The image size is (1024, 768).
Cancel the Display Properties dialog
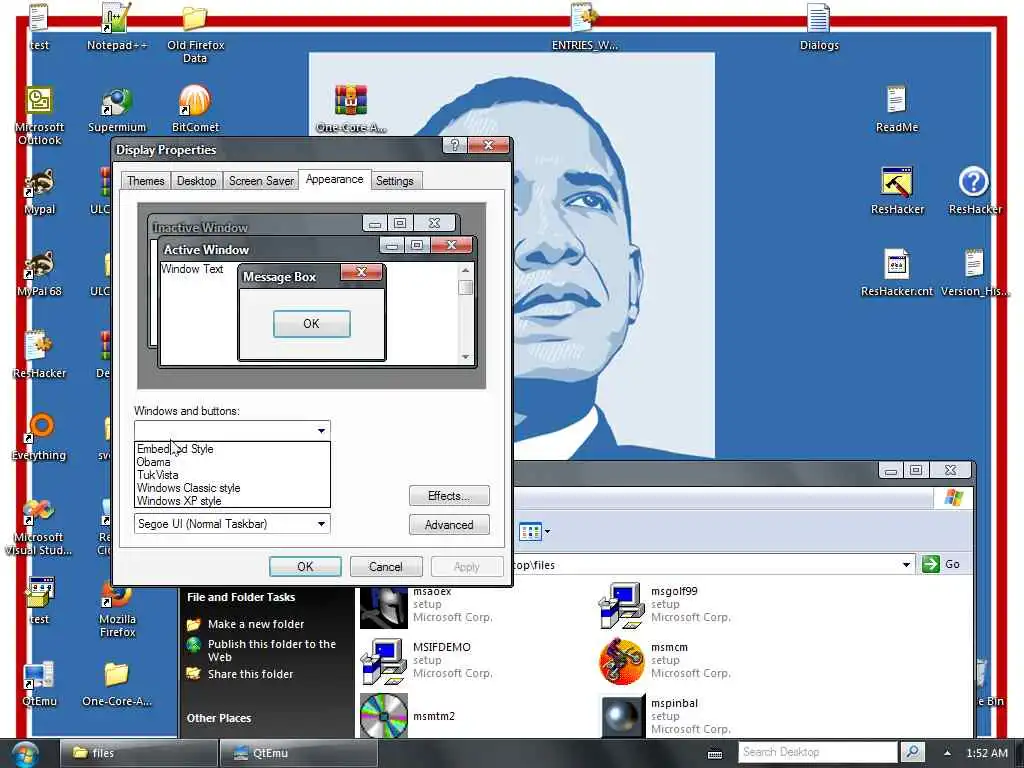pyautogui.click(x=385, y=566)
